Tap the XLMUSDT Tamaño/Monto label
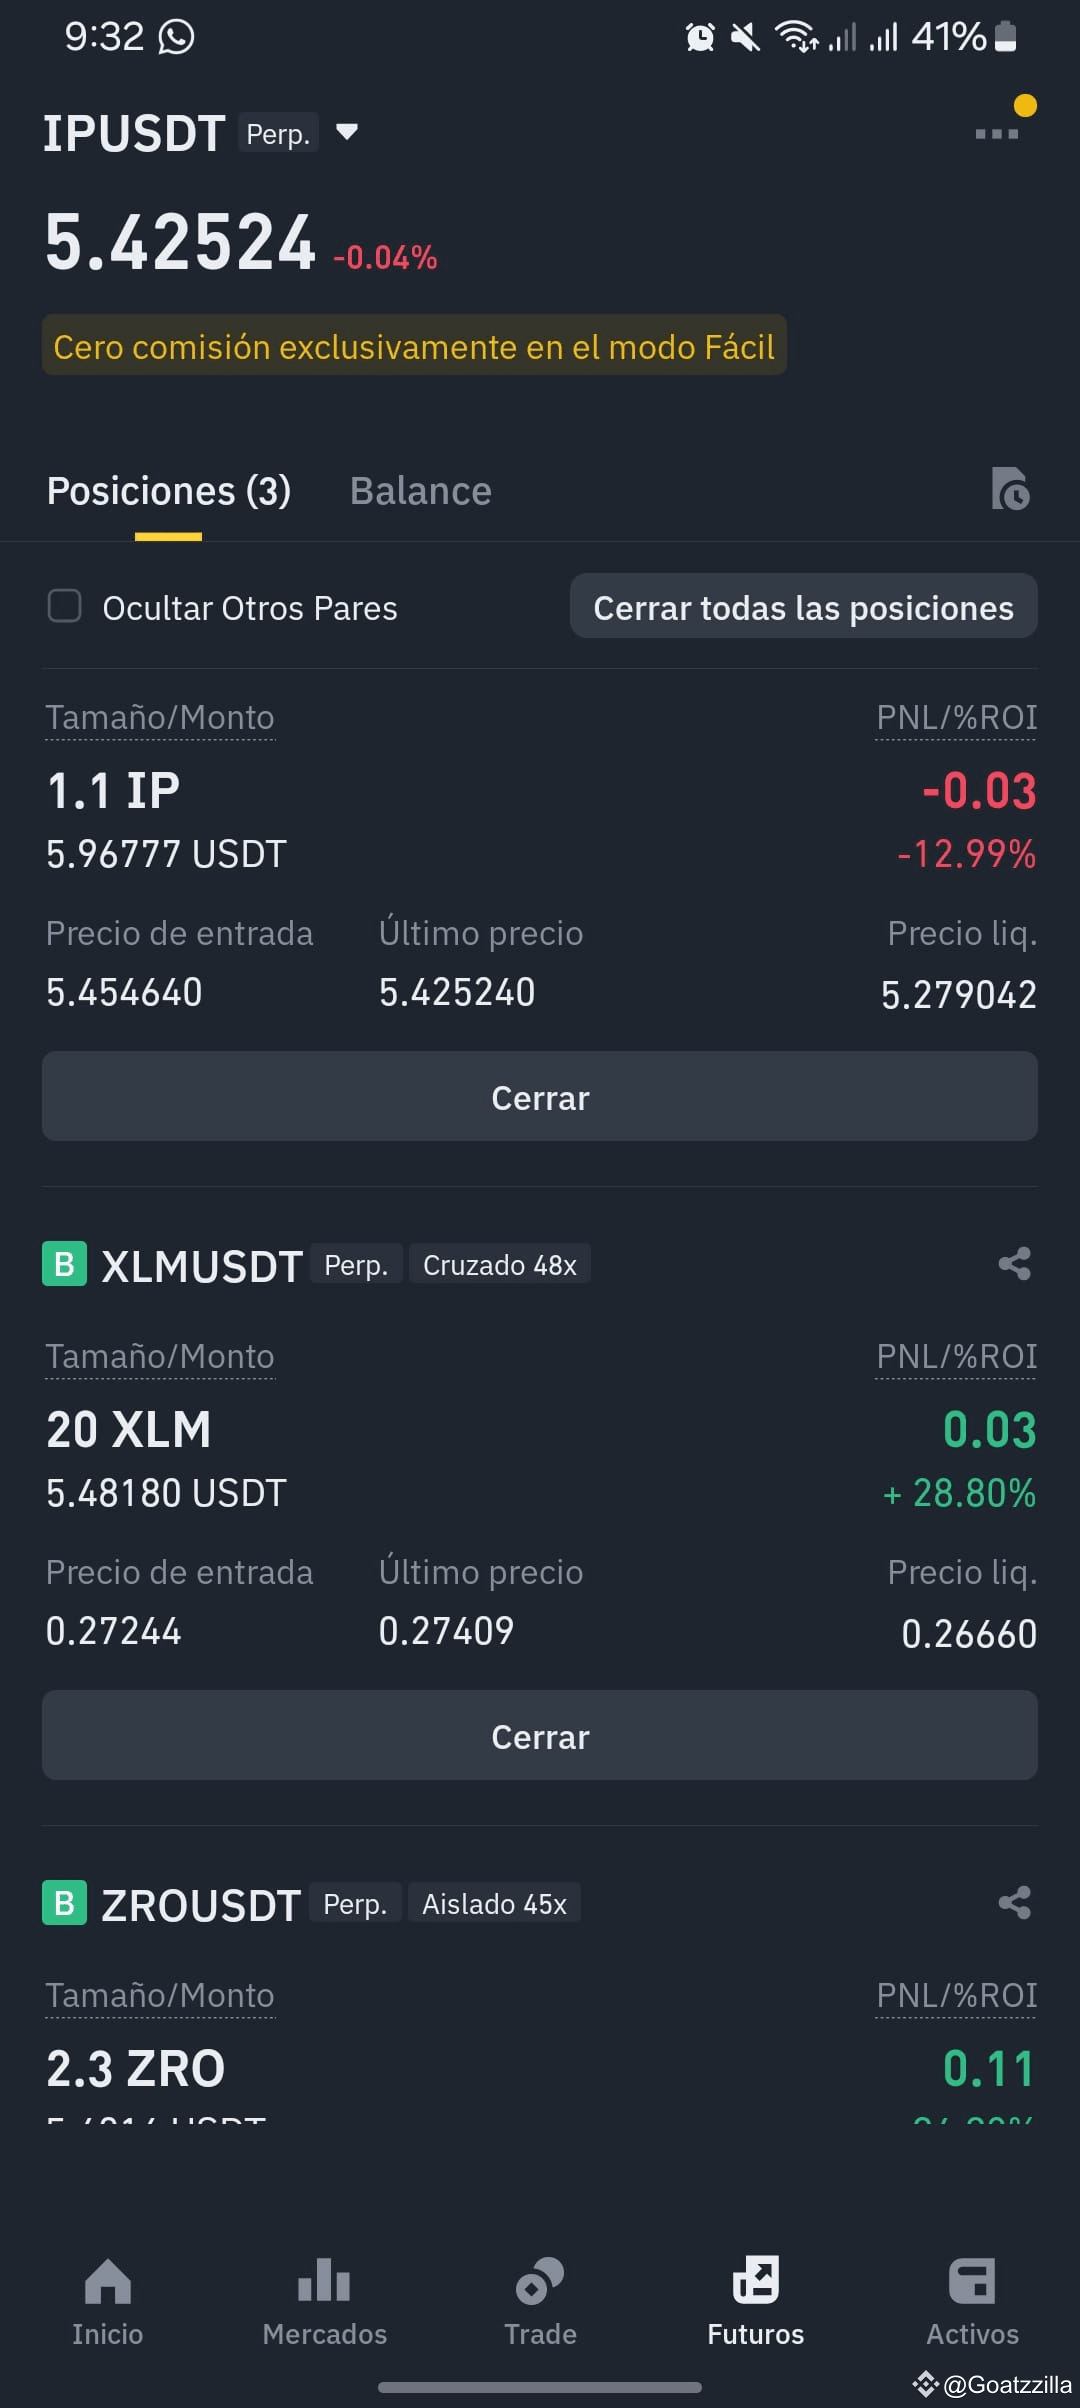Viewport: 1080px width, 2408px height. [160, 1357]
